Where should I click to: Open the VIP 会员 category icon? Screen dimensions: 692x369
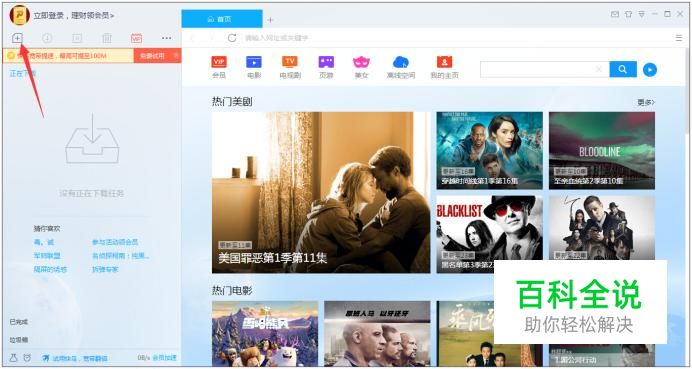pyautogui.click(x=219, y=67)
